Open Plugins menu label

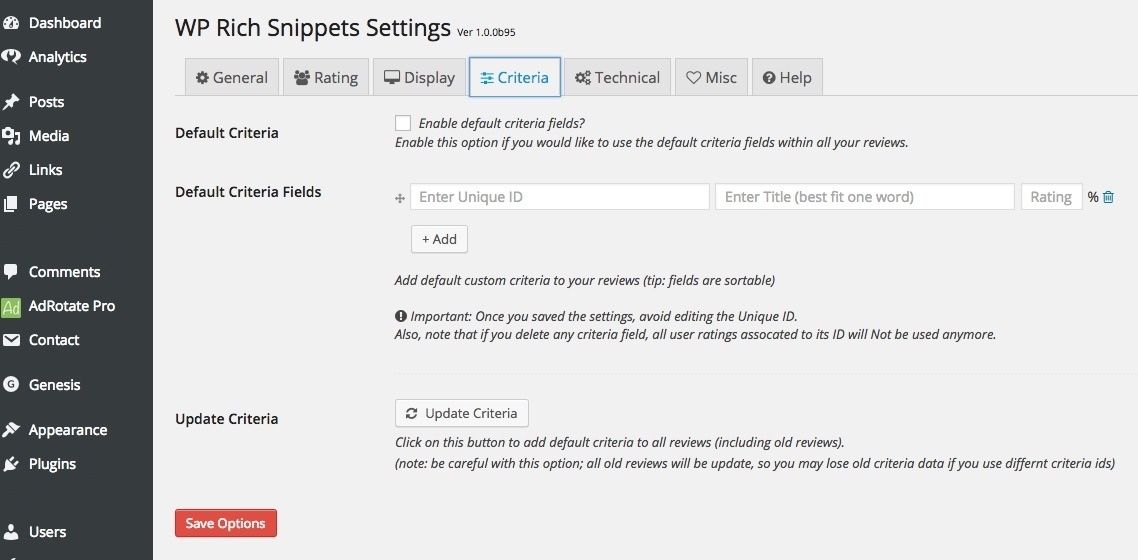tap(52, 464)
